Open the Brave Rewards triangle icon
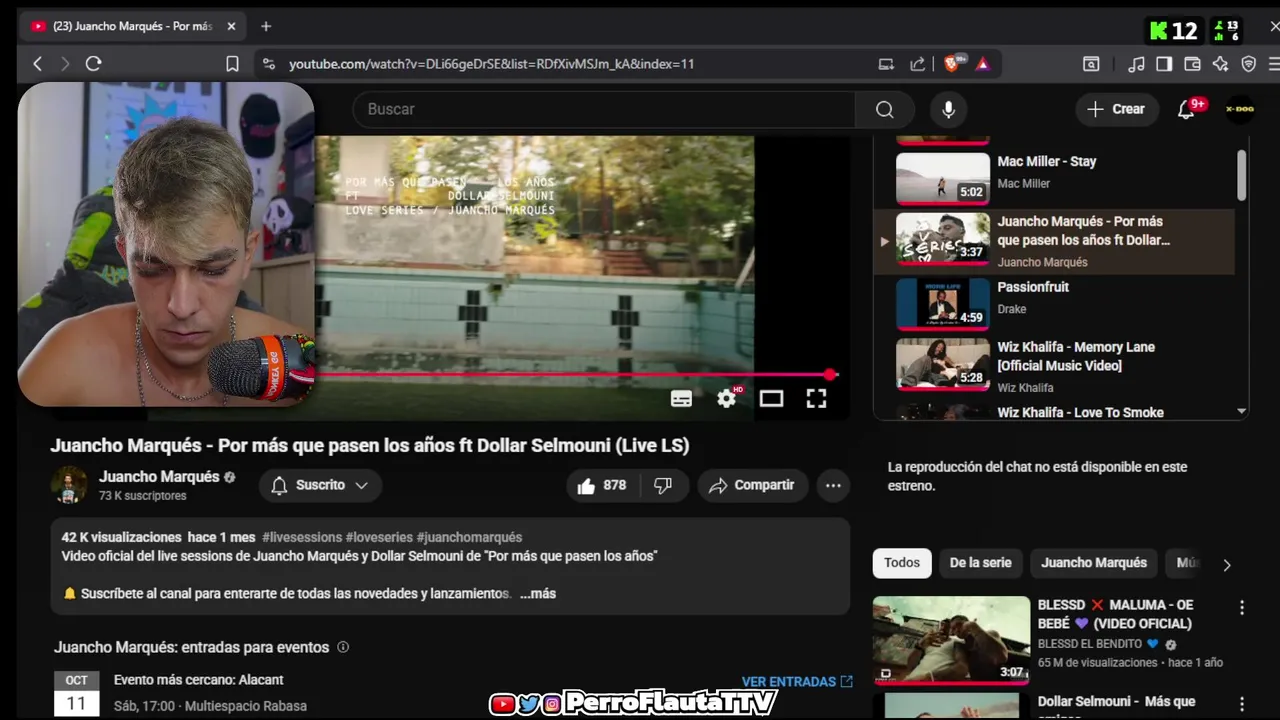1280x720 pixels. coord(982,64)
